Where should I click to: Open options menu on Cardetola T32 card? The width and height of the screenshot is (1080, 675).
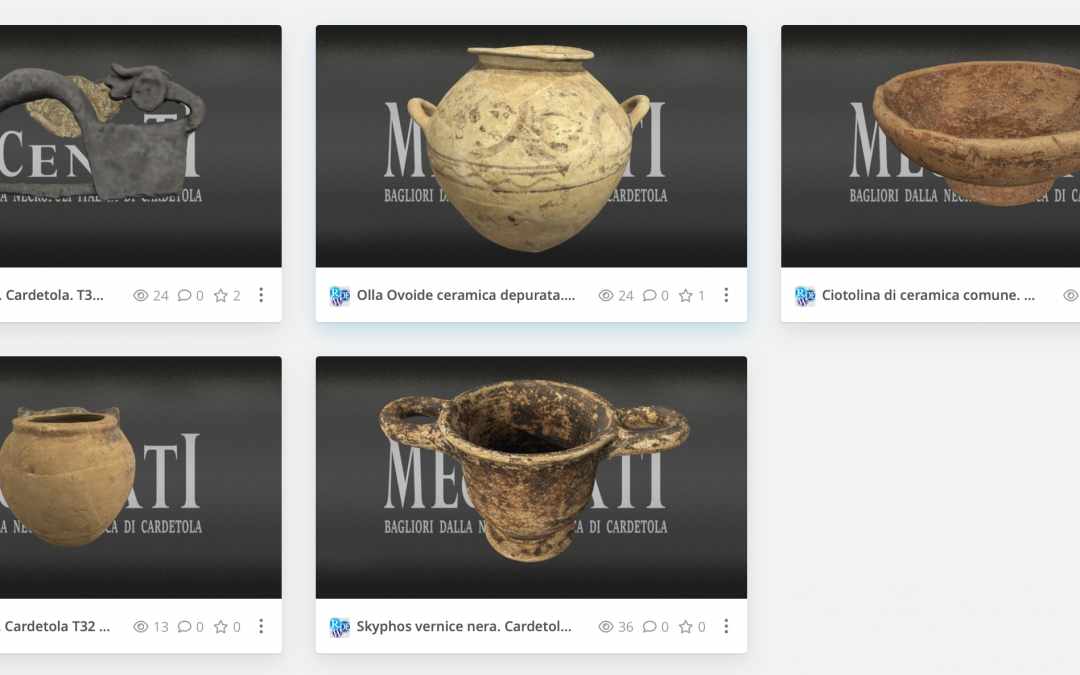(x=261, y=627)
